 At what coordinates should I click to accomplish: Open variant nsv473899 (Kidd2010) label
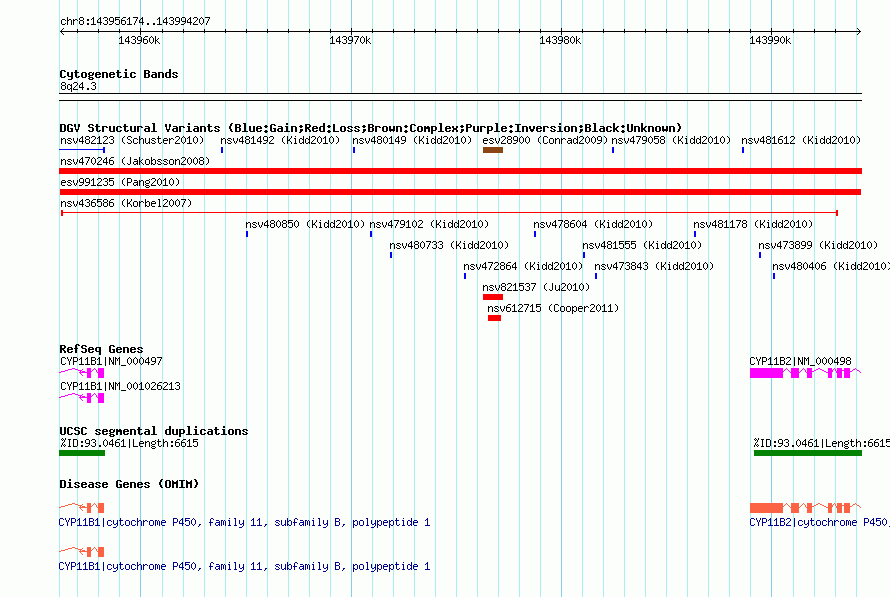pos(818,245)
